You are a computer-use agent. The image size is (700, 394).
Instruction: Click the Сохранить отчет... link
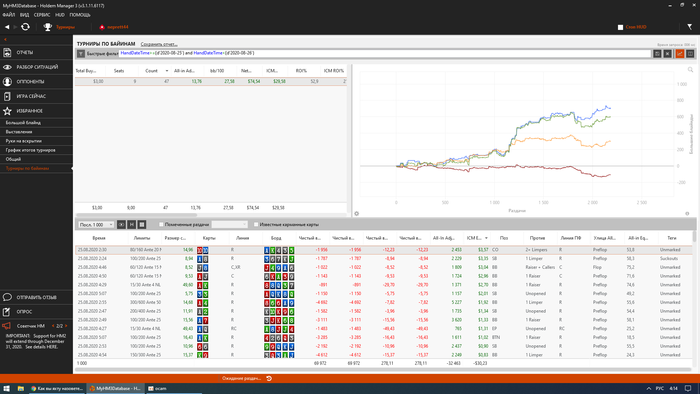pos(159,44)
